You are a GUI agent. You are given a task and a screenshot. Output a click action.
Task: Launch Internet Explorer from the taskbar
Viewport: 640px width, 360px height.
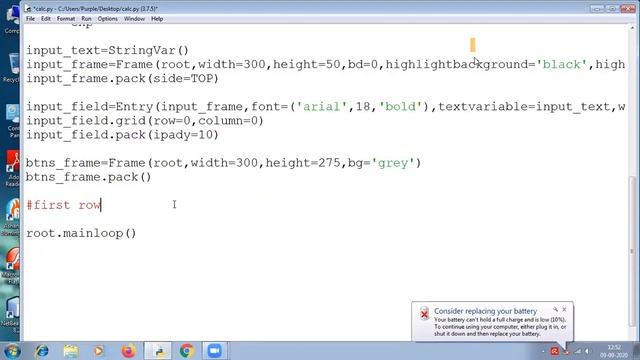(x=42, y=351)
